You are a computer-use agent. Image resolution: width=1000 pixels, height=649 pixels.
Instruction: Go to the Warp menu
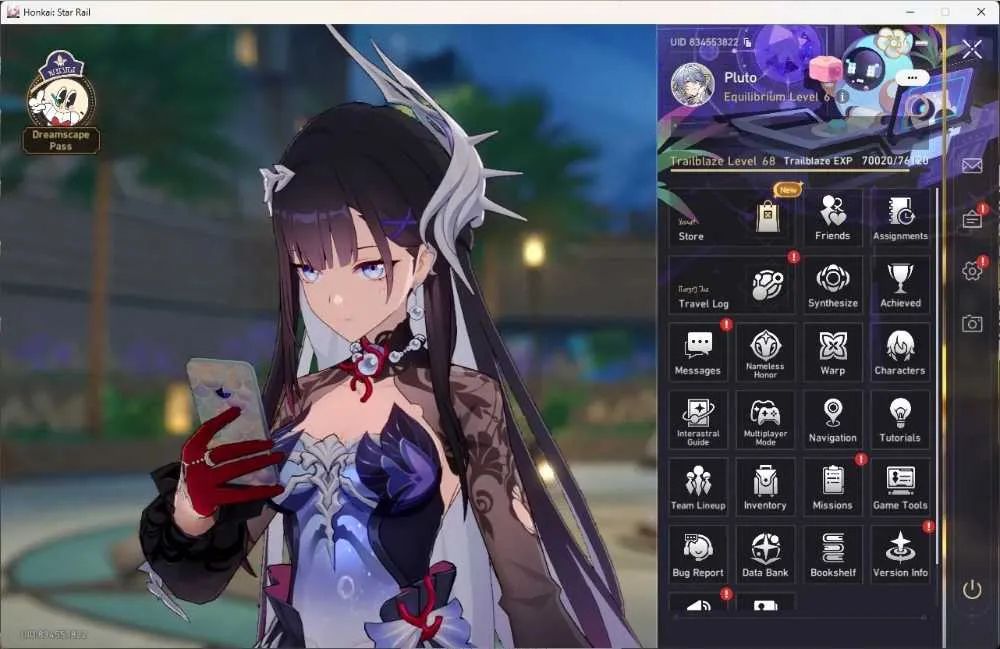coord(833,353)
